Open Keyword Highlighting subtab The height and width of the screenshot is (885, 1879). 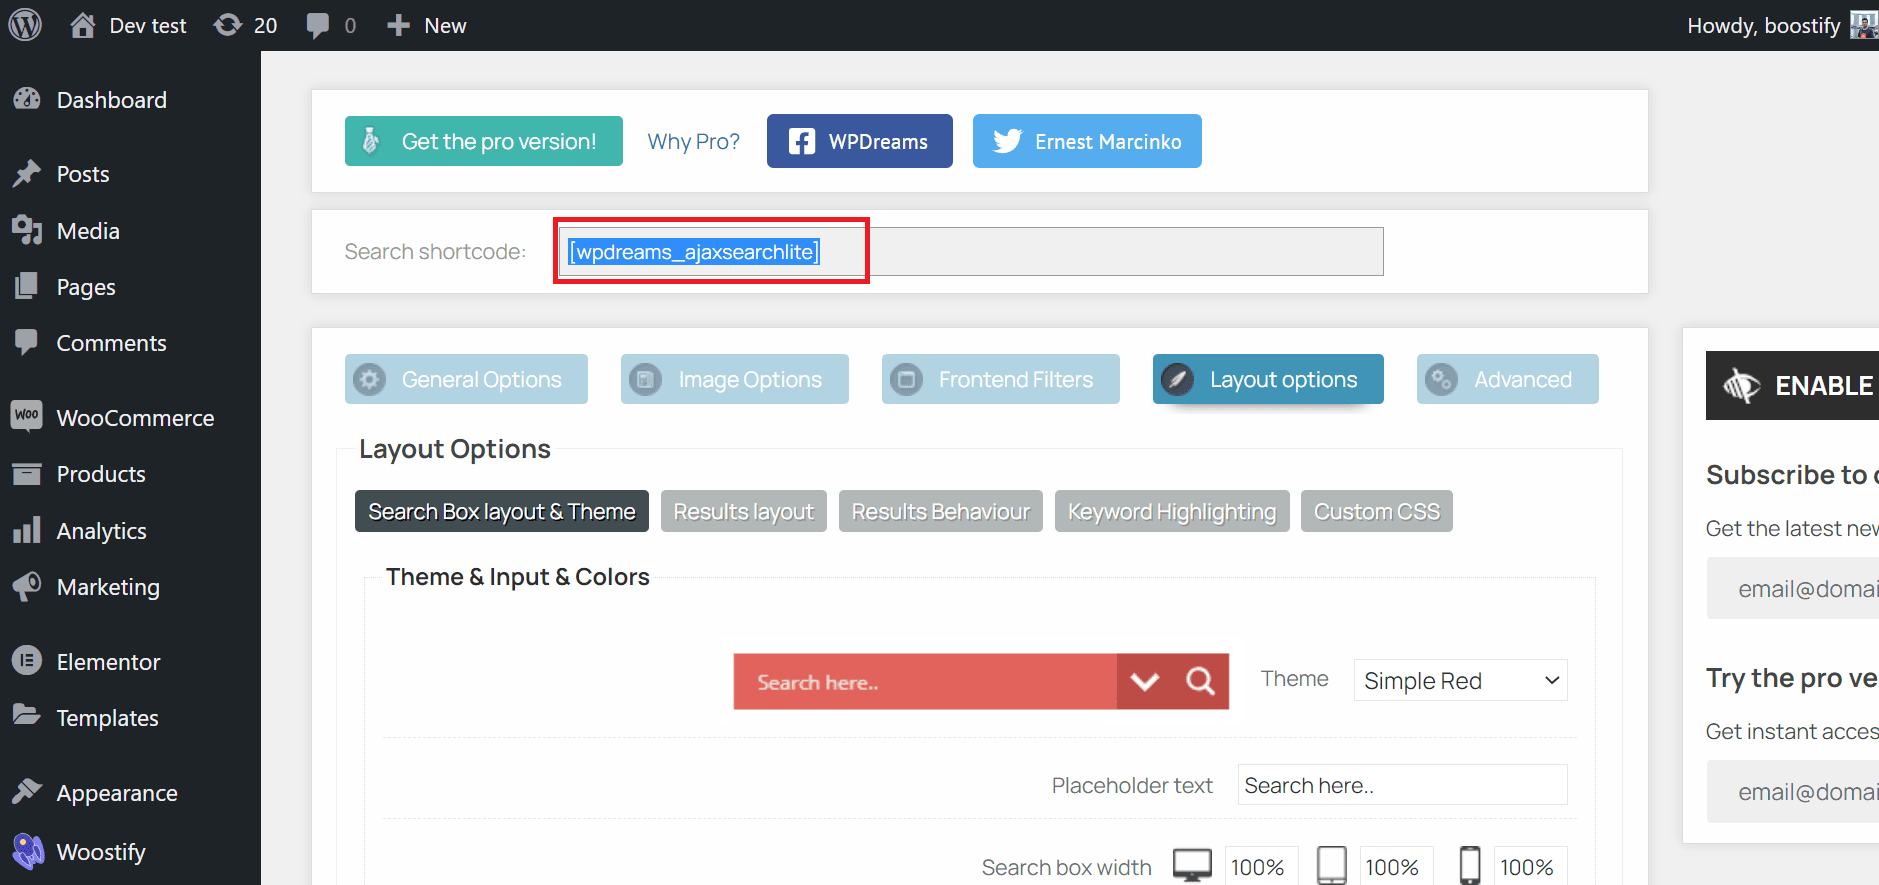tap(1172, 511)
